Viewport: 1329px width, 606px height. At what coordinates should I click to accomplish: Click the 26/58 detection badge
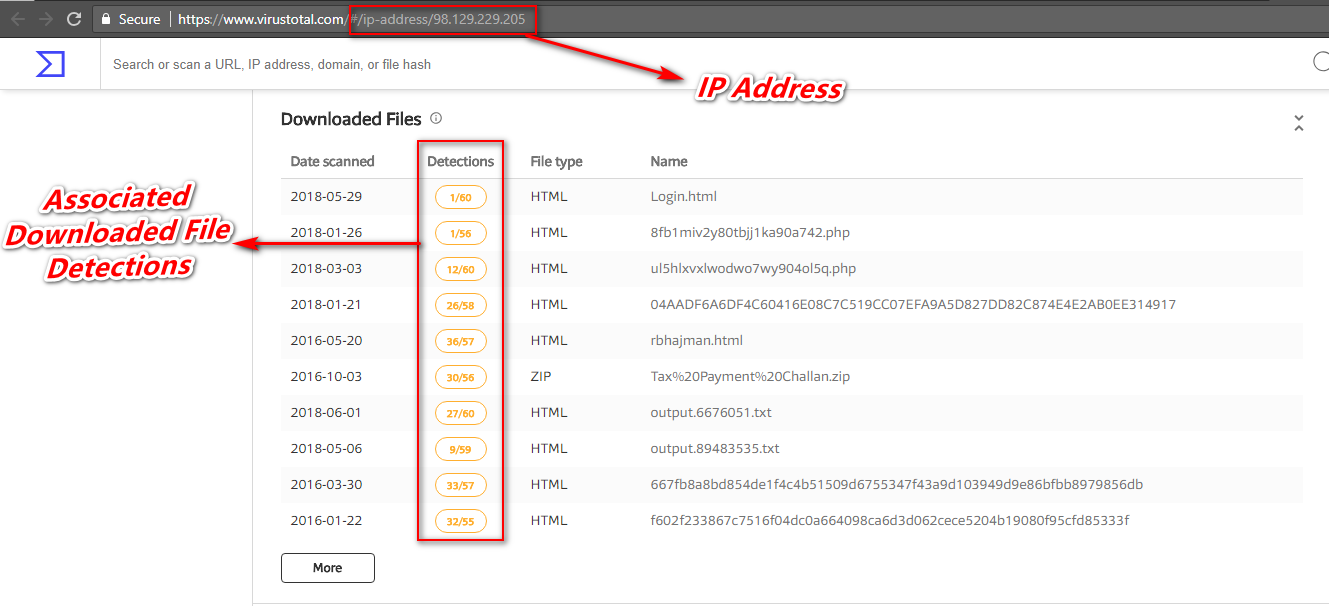(x=460, y=306)
